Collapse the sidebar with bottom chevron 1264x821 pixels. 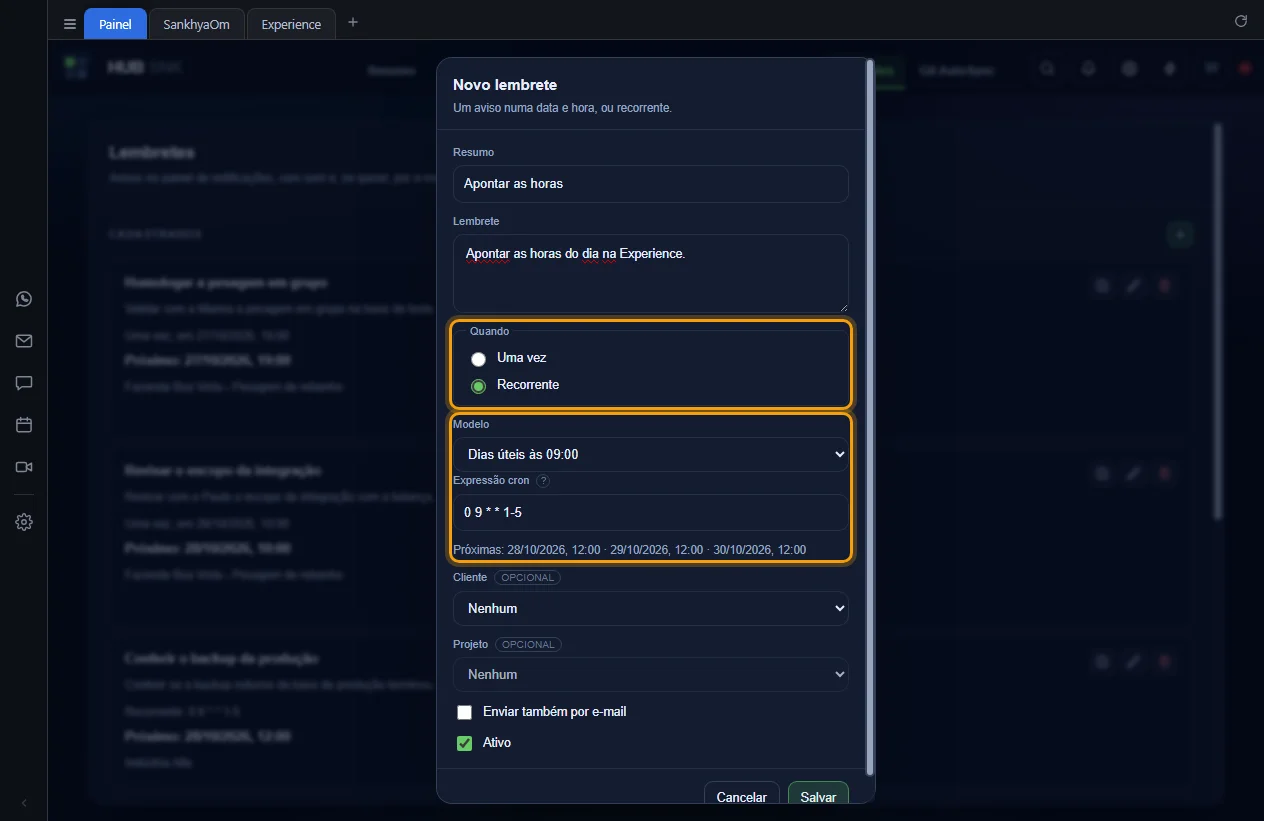(24, 802)
